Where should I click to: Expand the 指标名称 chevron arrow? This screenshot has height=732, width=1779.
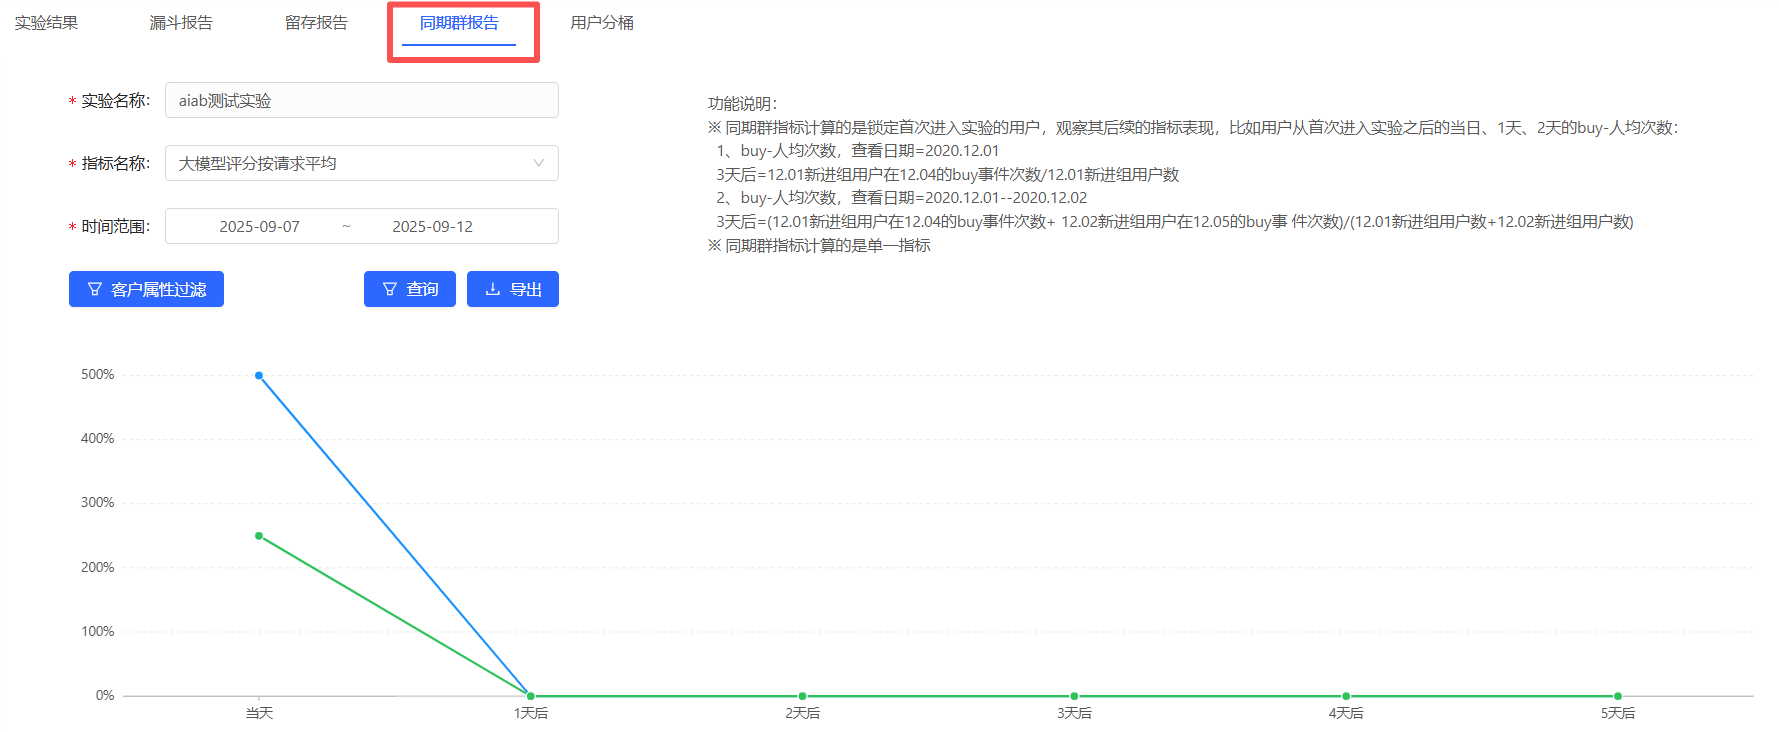539,164
